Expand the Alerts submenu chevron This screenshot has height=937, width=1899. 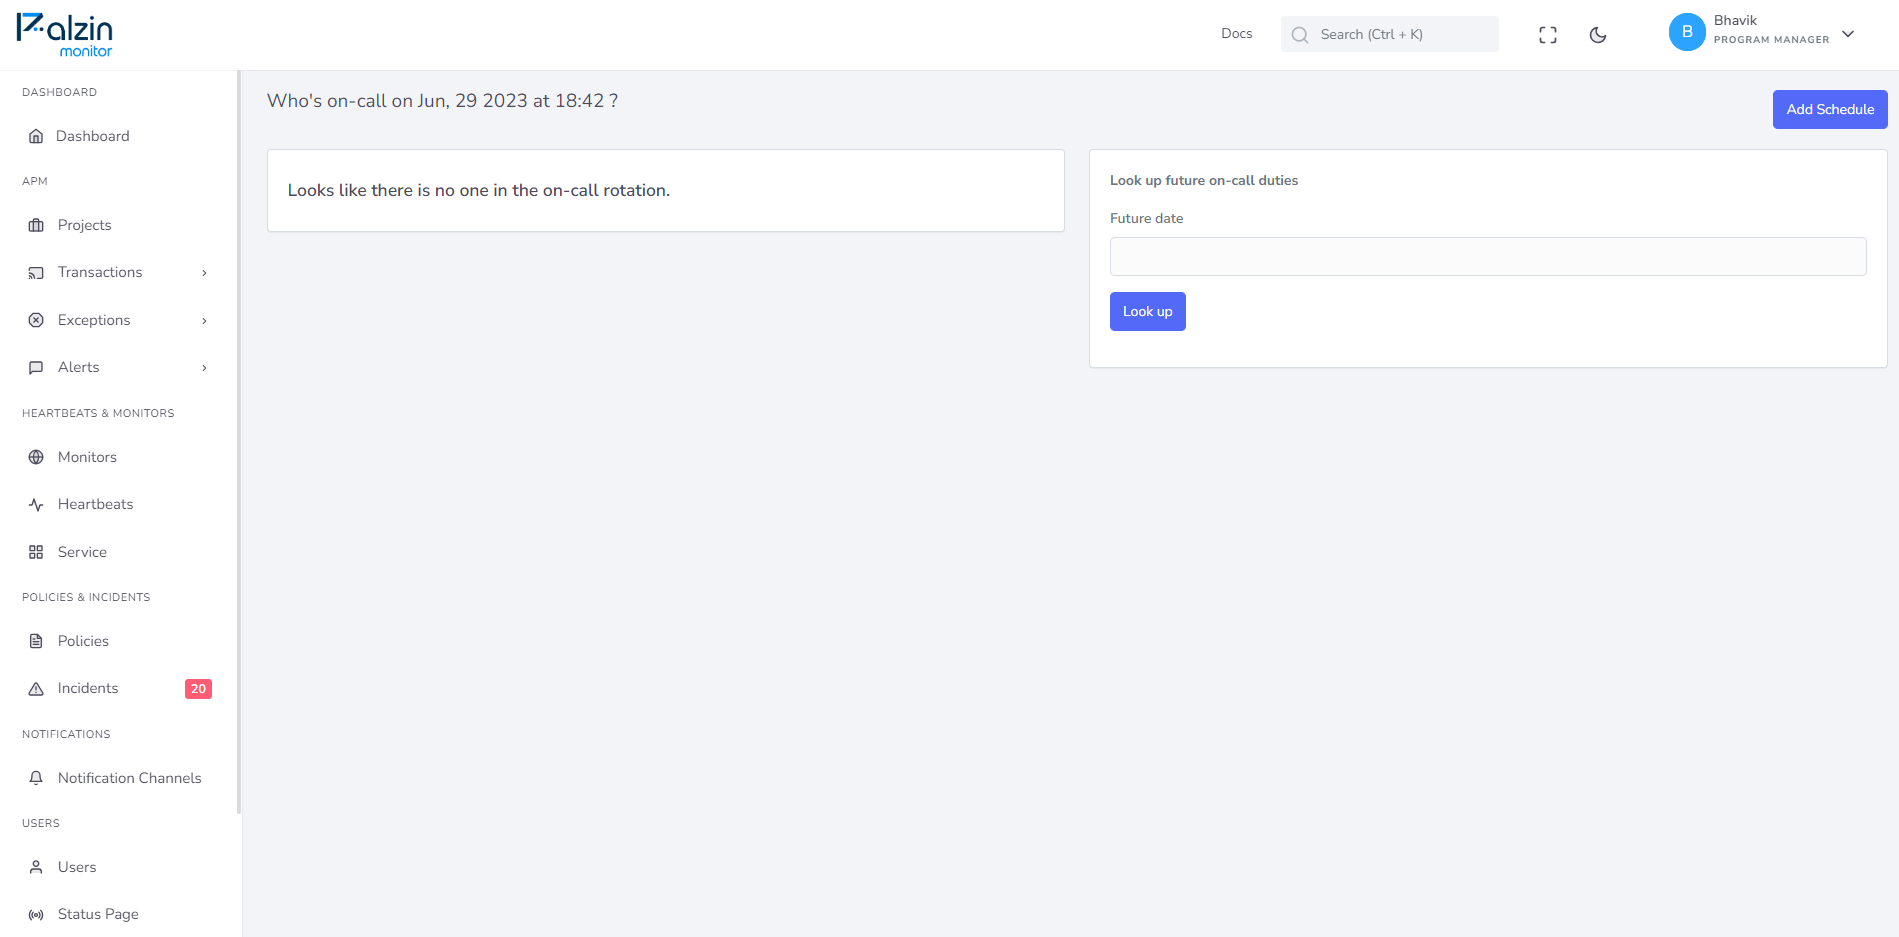click(204, 367)
